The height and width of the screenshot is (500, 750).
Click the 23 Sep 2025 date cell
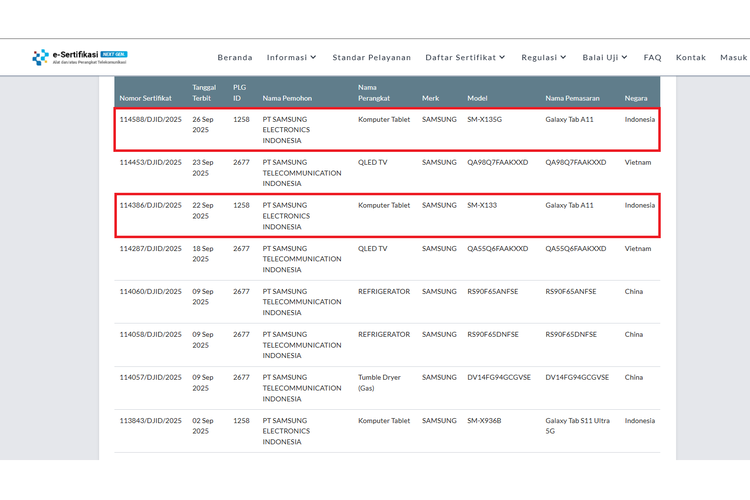(x=203, y=167)
